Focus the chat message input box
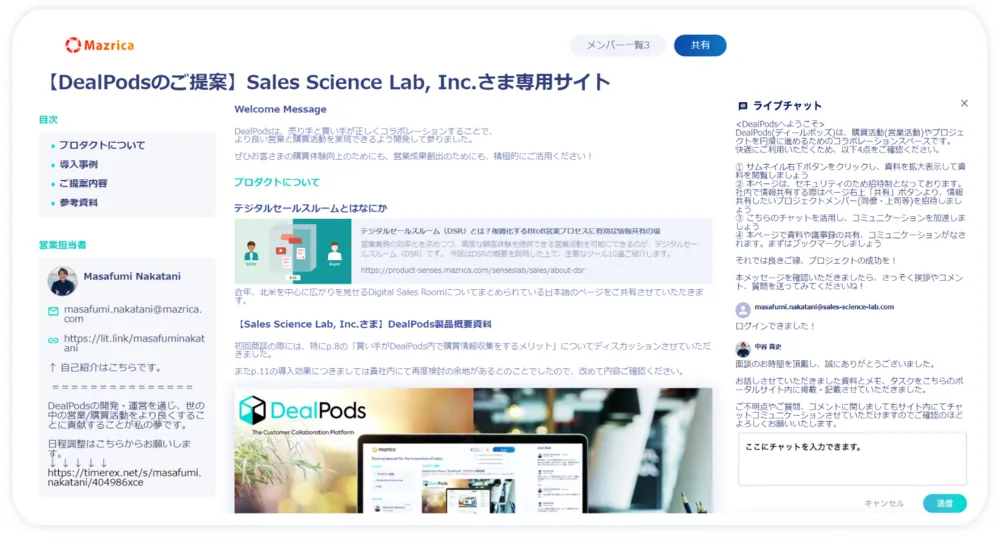Viewport: 1000px width, 539px height. pos(852,459)
